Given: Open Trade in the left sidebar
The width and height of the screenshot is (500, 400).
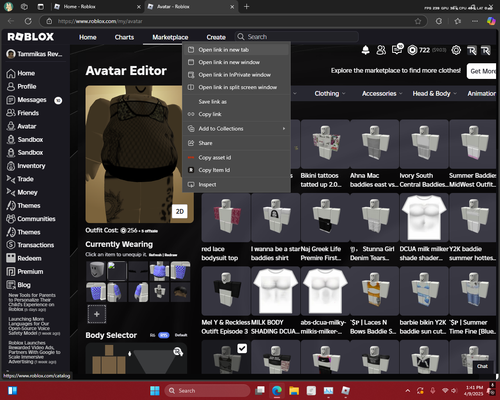Looking at the screenshot, I should pyautogui.click(x=20, y=179).
